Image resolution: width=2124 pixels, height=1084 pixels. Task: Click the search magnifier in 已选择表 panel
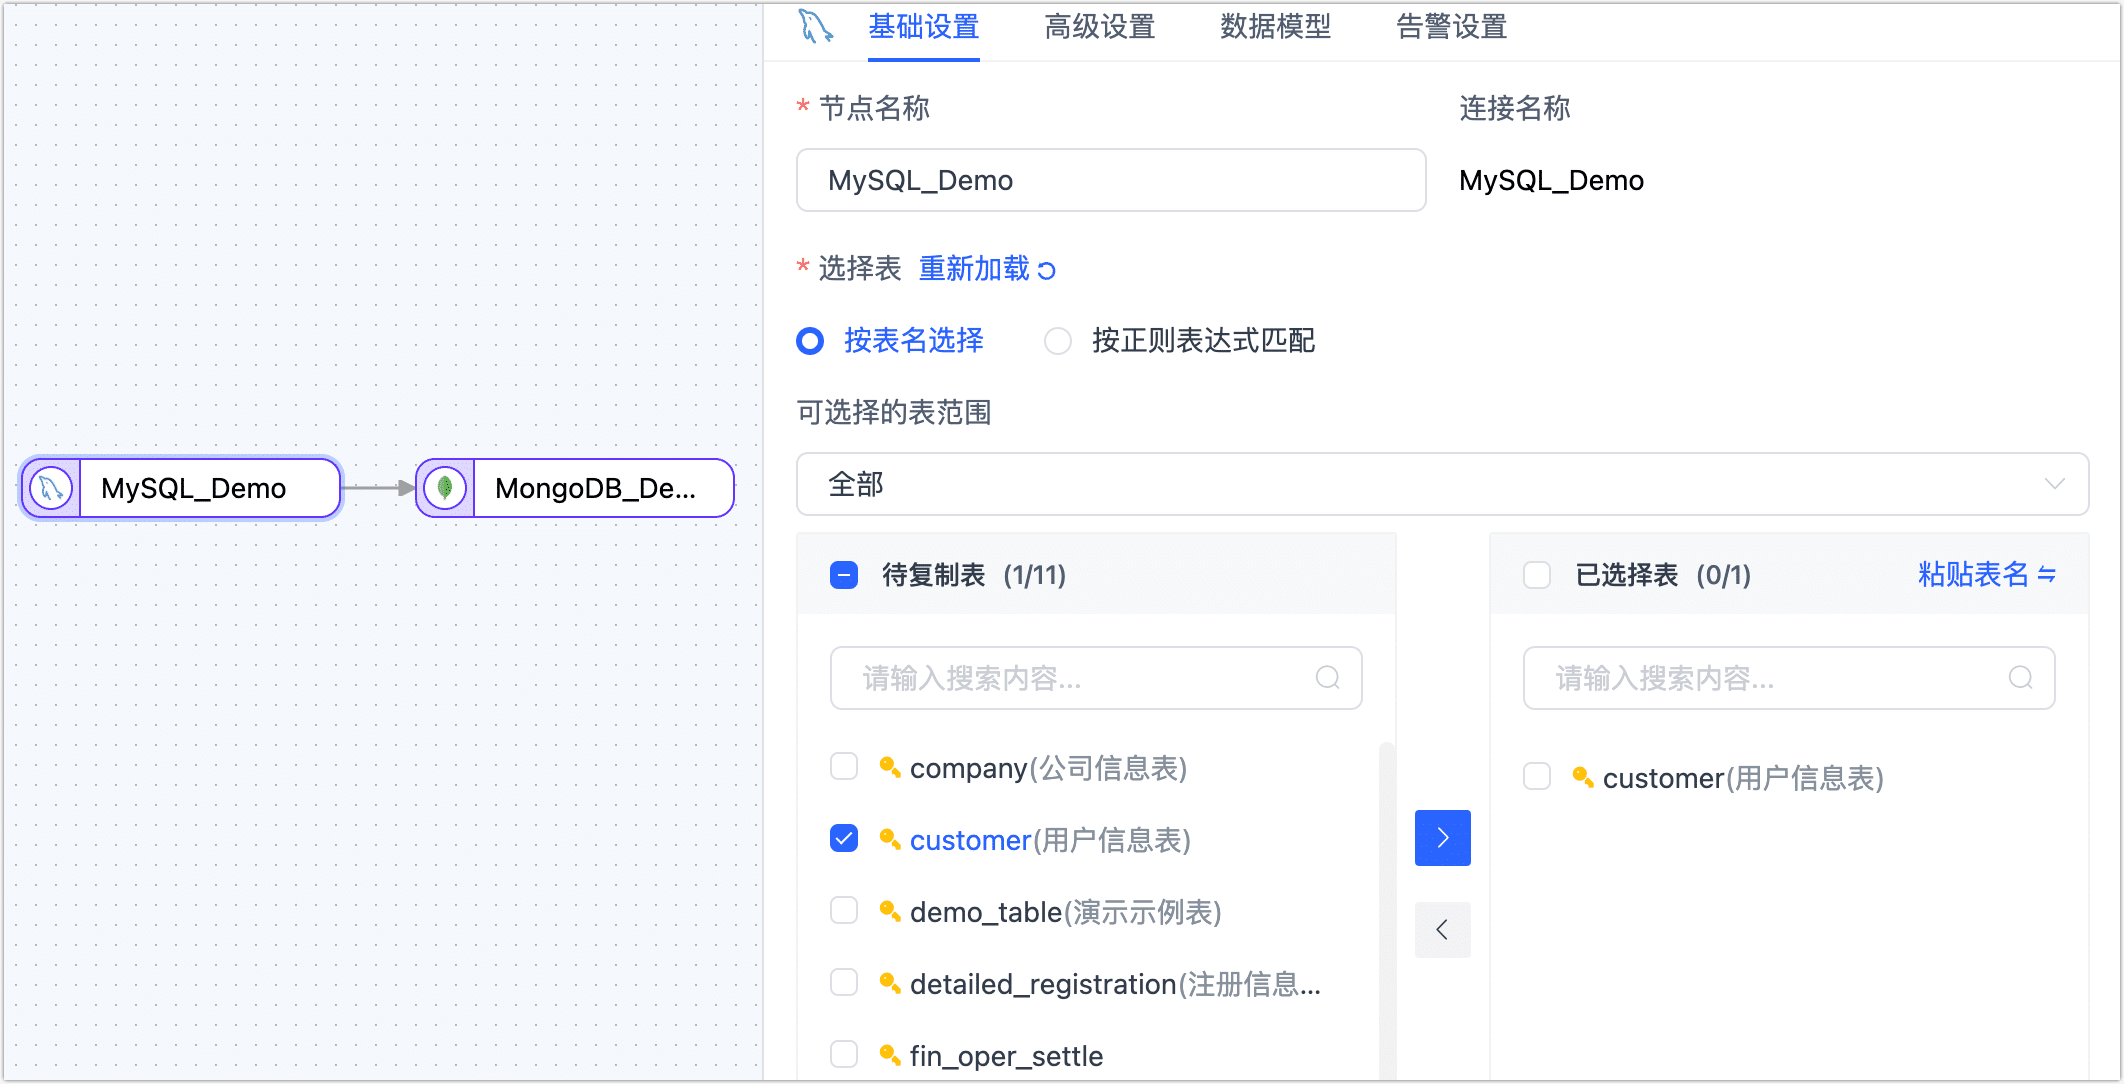[x=2021, y=678]
